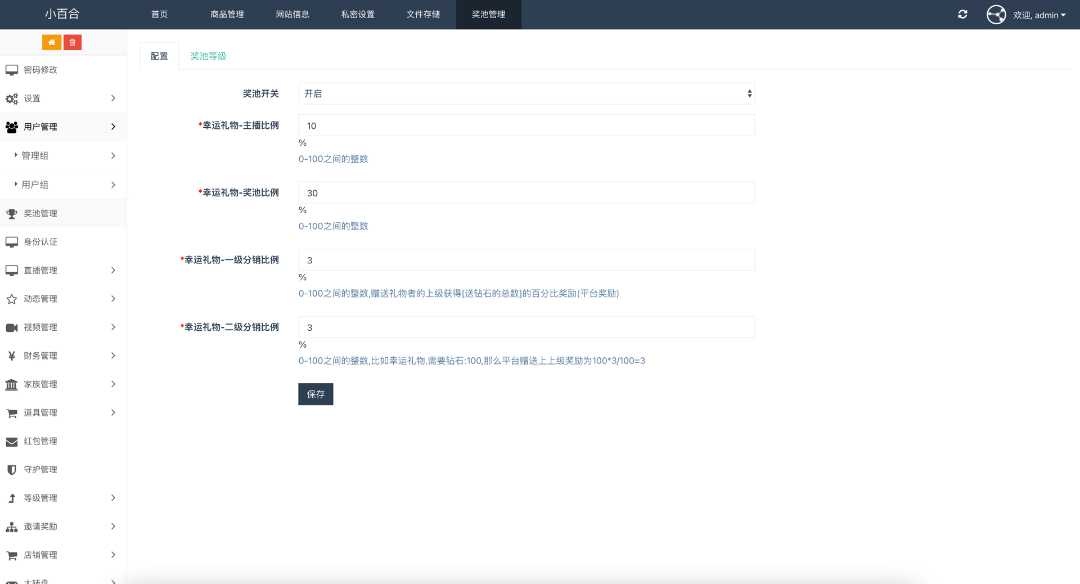Screen dimensions: 1080x584
Task: Click the yen icon beside 财务管理
Action: pos(12,355)
